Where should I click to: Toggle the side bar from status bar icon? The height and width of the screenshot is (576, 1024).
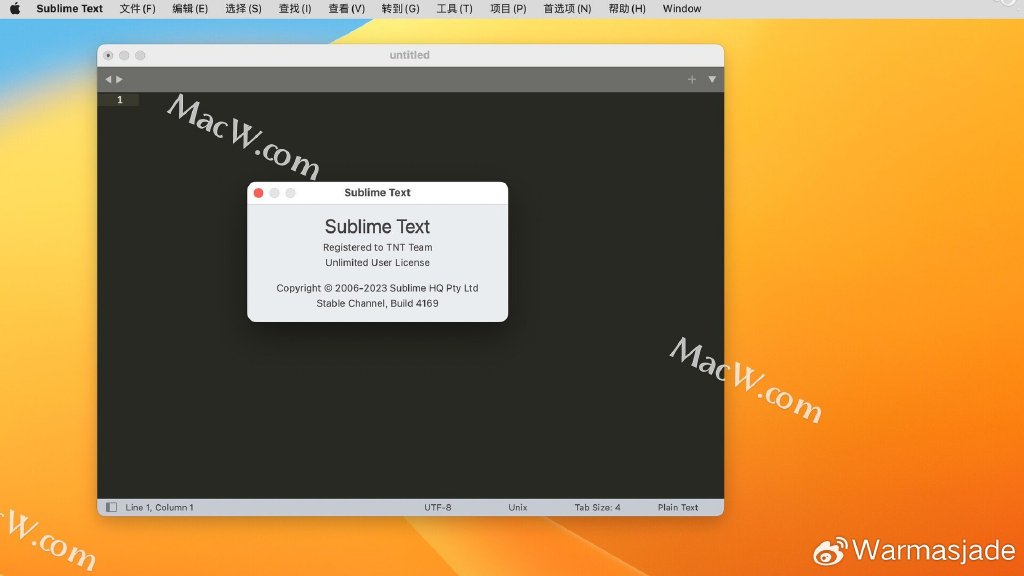pos(112,507)
